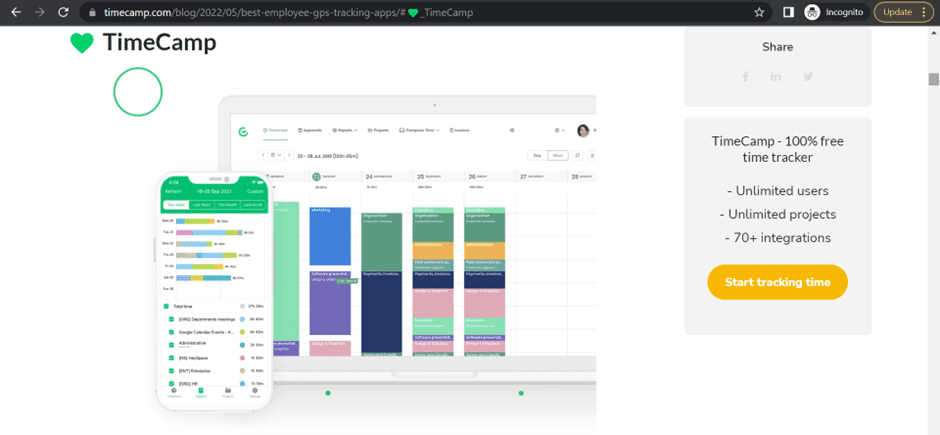Click the browser back arrow
The image size is (940, 435).
(14, 12)
